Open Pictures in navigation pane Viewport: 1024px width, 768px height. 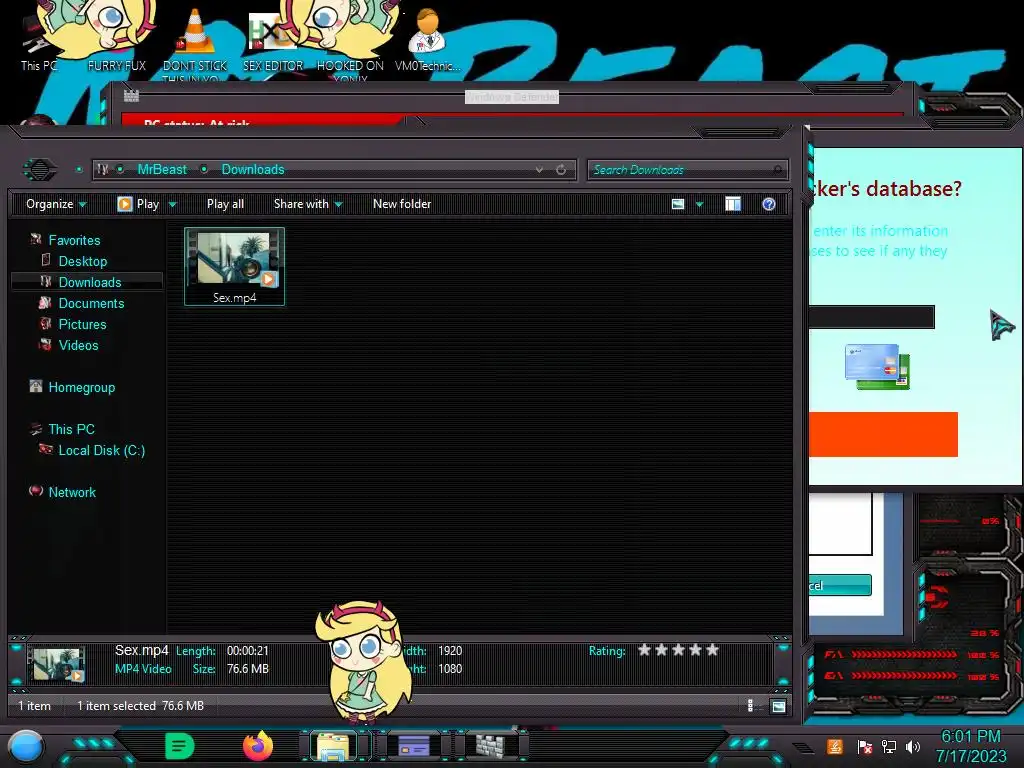pyautogui.click(x=82, y=324)
